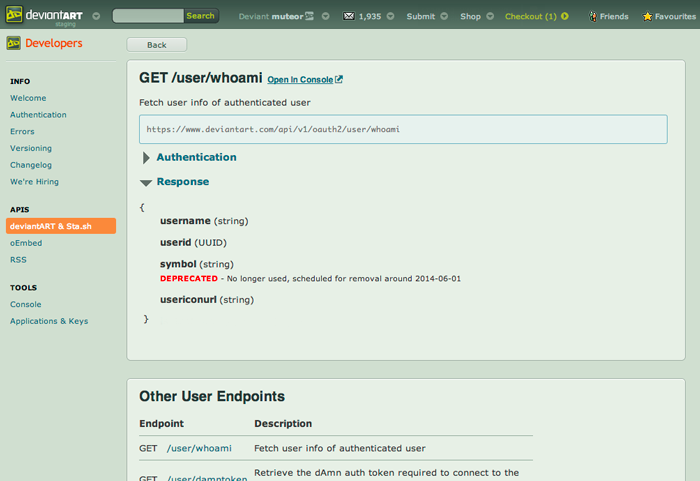The height and width of the screenshot is (481, 700).
Task: Click the deviantART logo icon
Action: 14,15
